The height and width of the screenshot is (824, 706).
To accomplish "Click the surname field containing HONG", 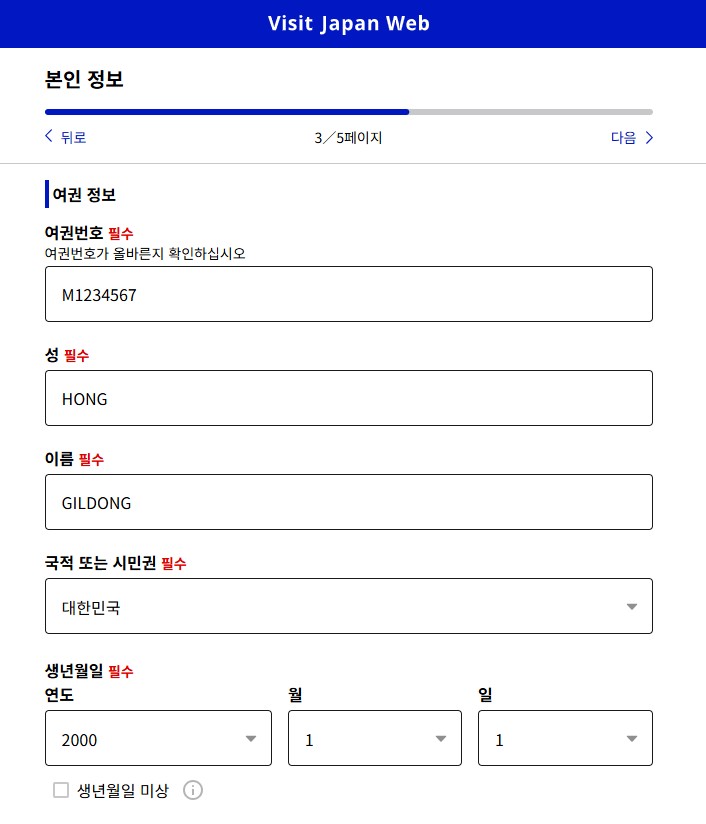I will point(349,398).
